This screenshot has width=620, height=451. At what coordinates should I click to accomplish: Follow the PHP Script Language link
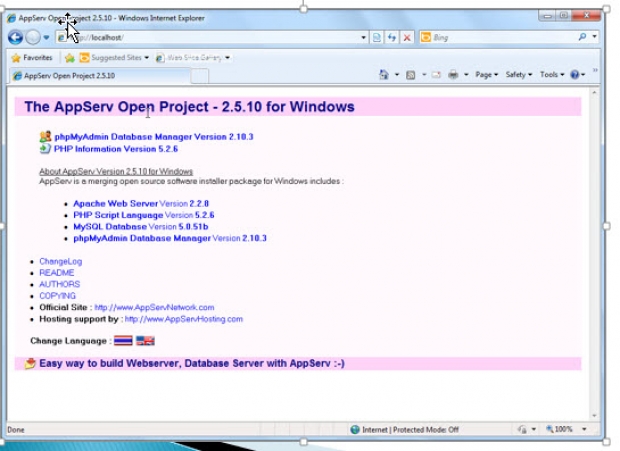[x=118, y=215]
